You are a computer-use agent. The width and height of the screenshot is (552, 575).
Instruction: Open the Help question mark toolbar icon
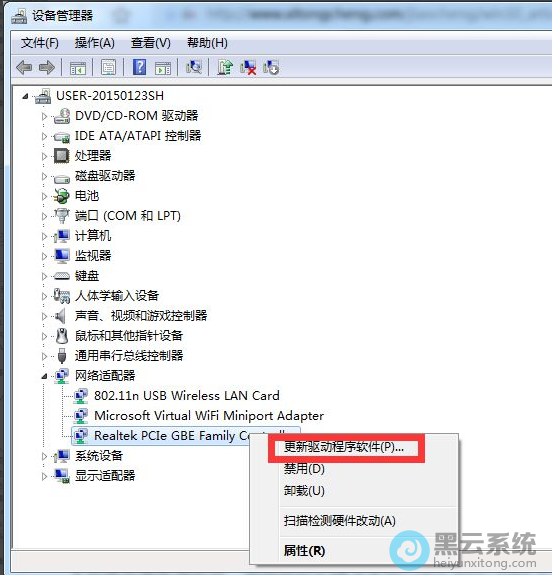139,67
